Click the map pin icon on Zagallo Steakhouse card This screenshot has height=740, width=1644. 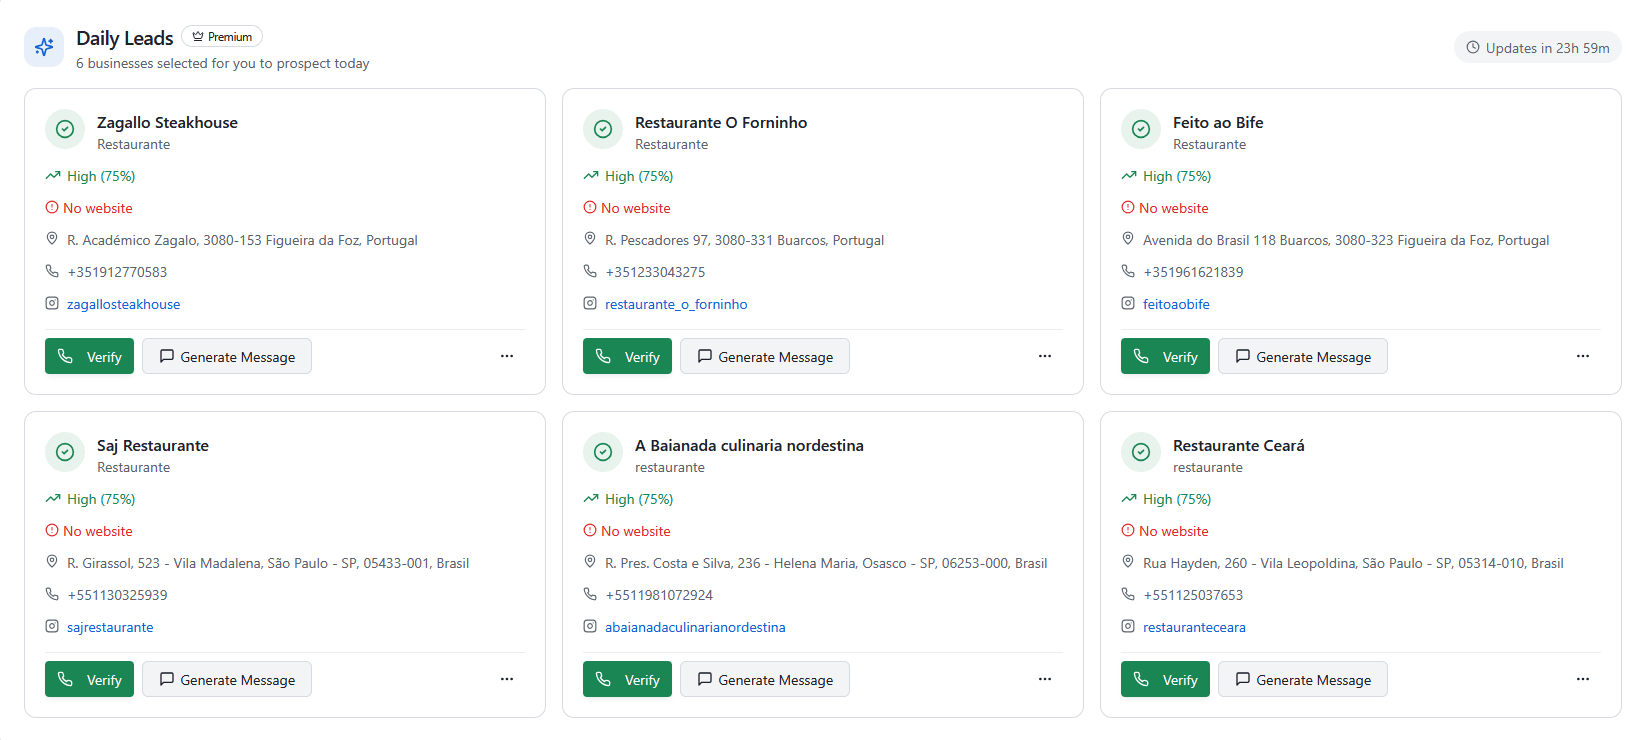52,239
